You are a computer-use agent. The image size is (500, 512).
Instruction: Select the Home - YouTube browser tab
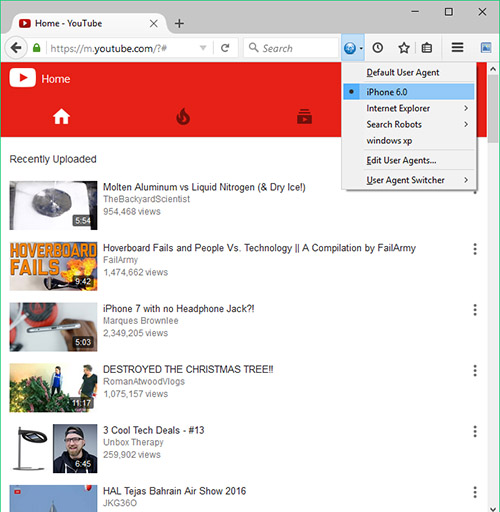89,23
